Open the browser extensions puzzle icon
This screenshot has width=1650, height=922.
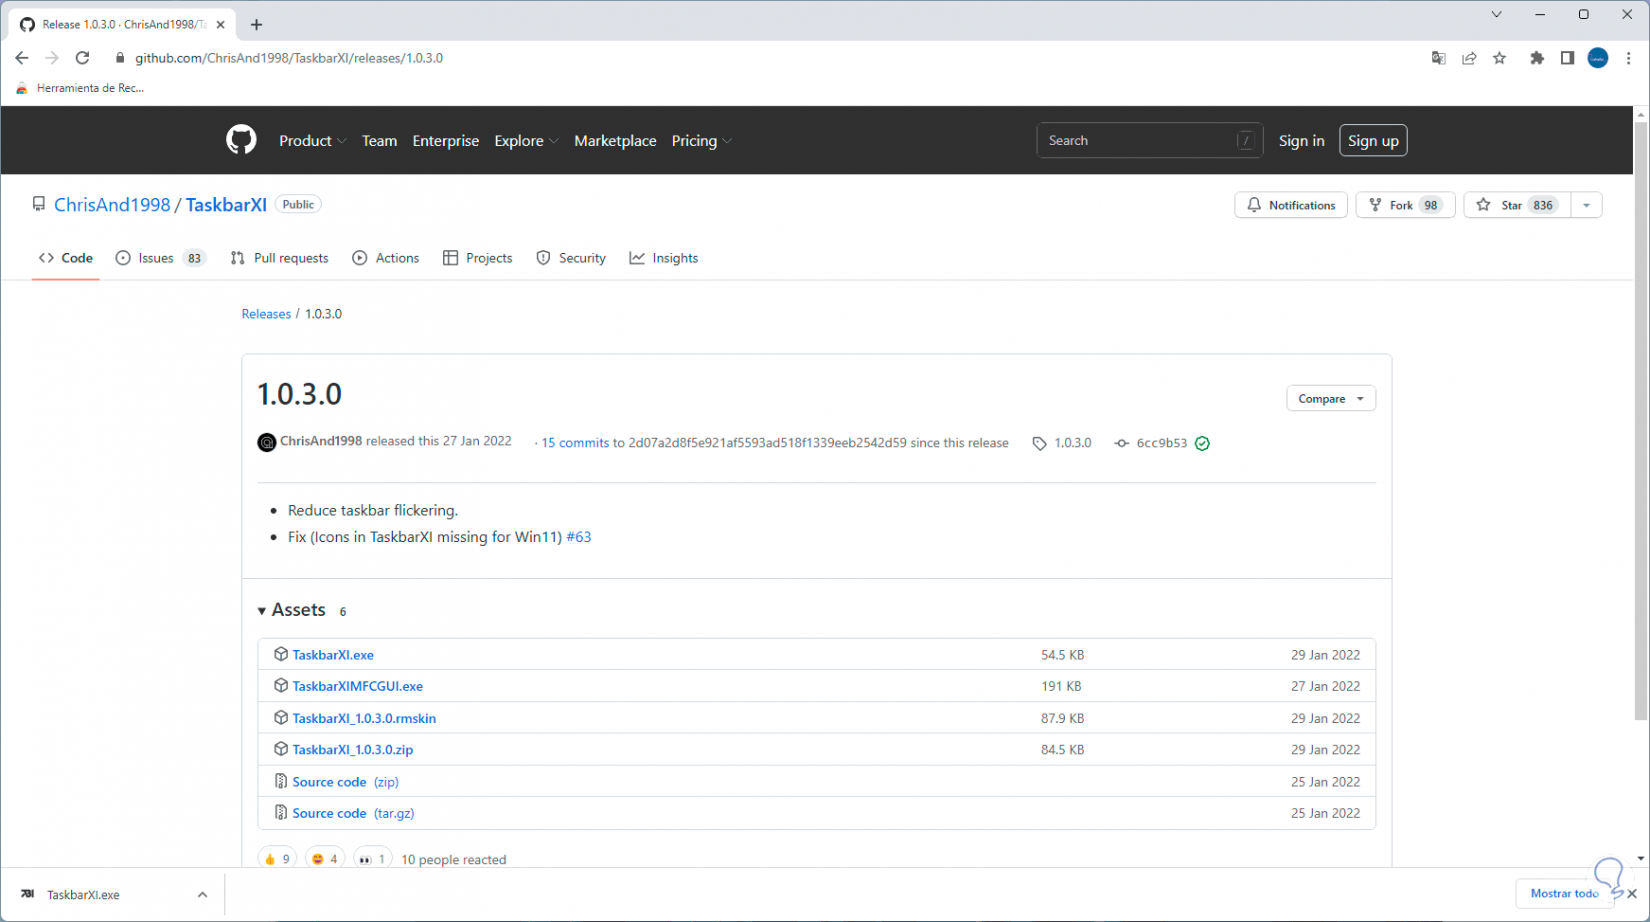coord(1537,58)
